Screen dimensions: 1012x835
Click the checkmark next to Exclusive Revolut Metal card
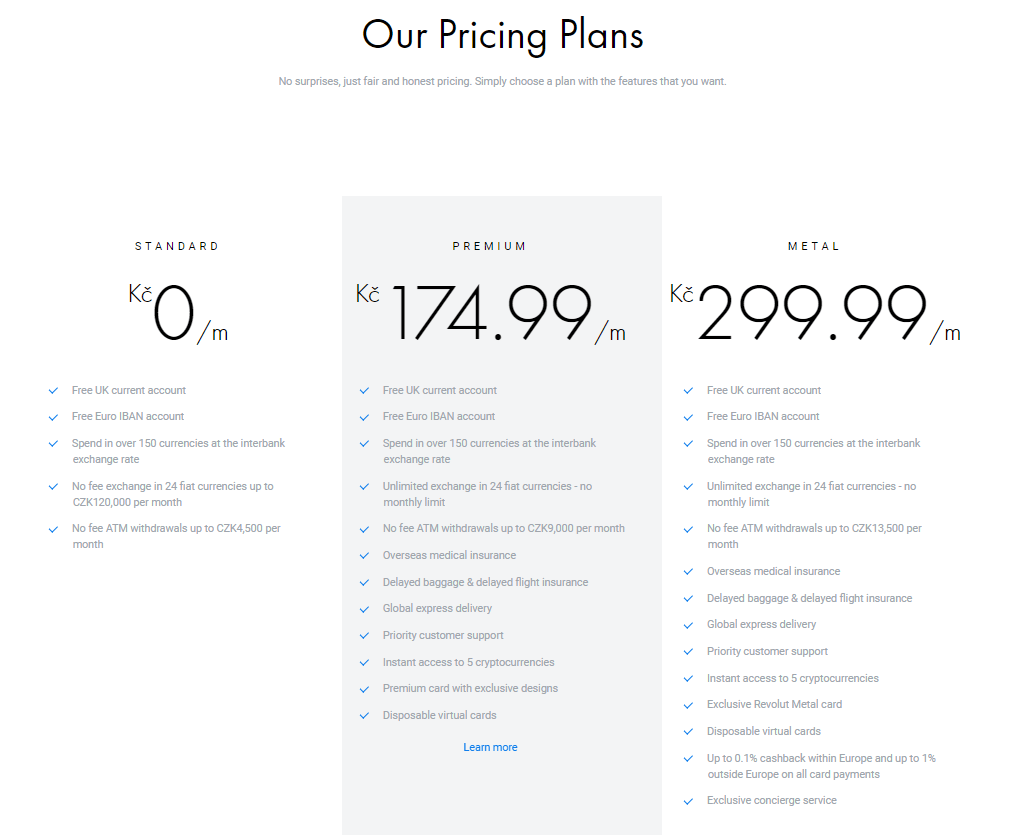tap(689, 705)
